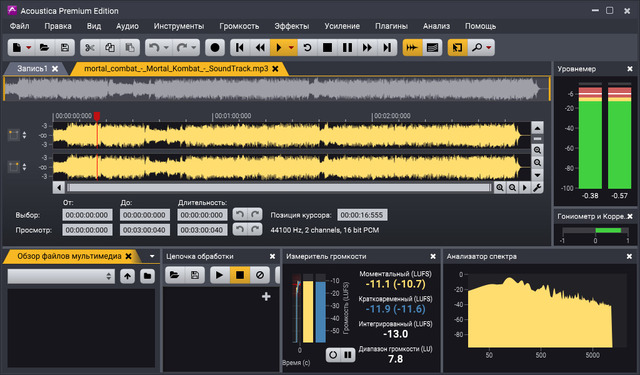Fast forward the playback
The height and width of the screenshot is (375, 640).
(x=367, y=48)
